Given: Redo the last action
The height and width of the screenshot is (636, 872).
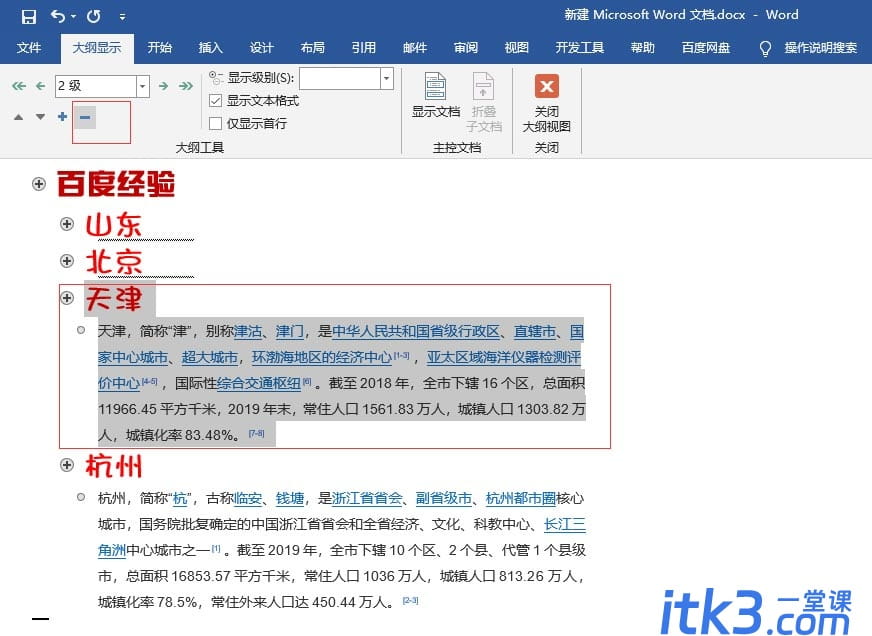Looking at the screenshot, I should (93, 16).
